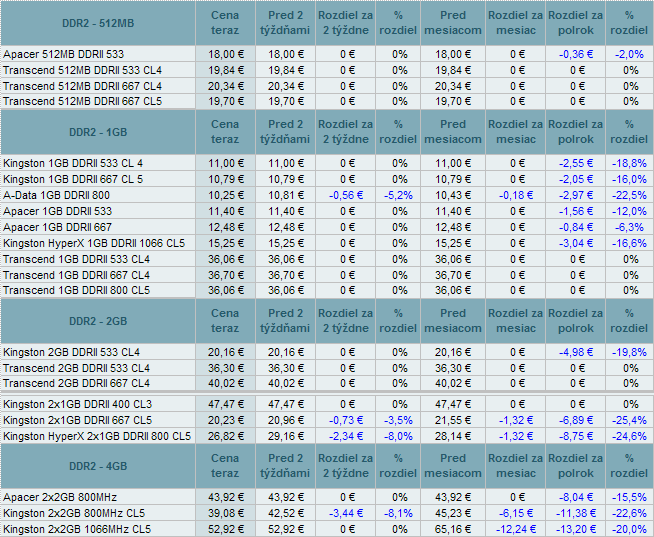Click the -0,73 € two-week difference value
Screen dimensions: 654x537
(346, 420)
